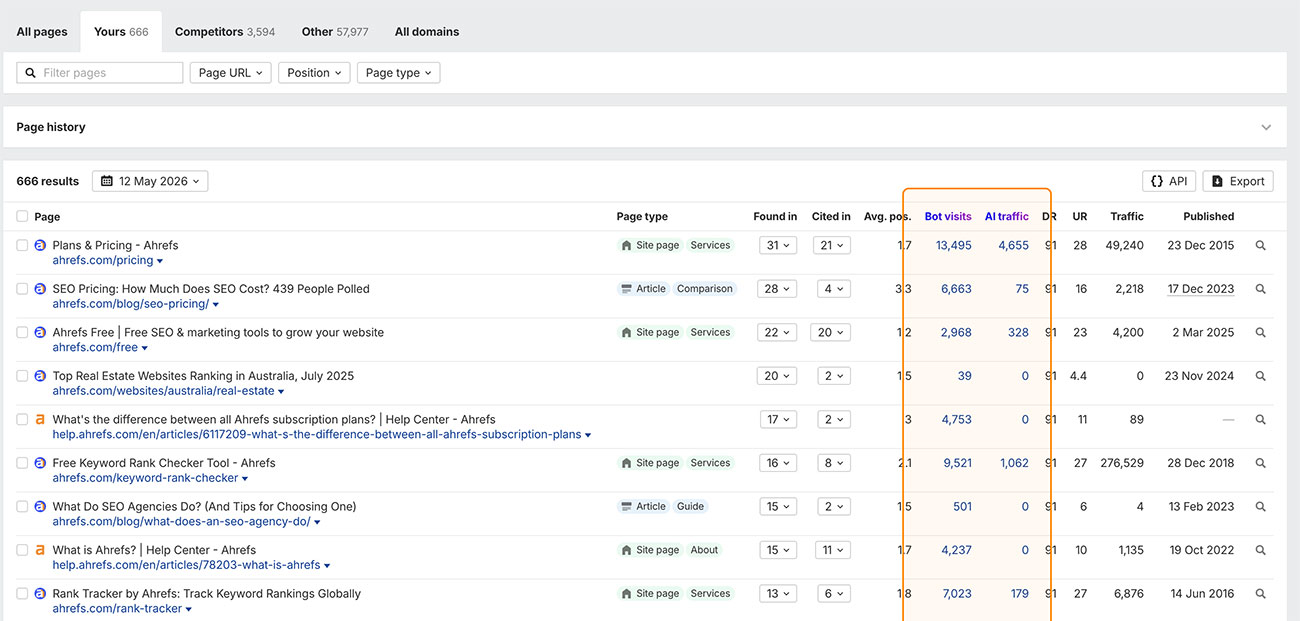
Task: Click the magnifier icon in What is Ahrefs row
Action: pyautogui.click(x=1260, y=550)
